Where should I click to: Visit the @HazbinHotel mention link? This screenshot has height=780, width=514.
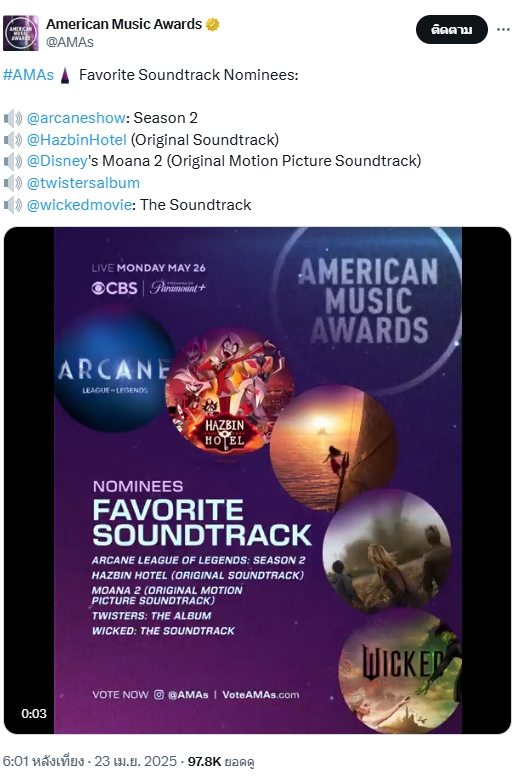pos(76,140)
